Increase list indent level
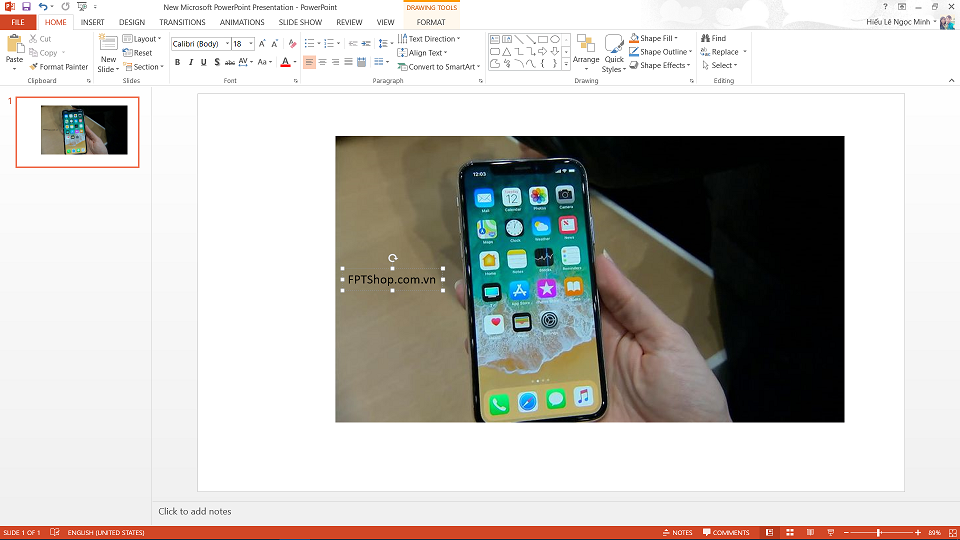 pyautogui.click(x=366, y=43)
